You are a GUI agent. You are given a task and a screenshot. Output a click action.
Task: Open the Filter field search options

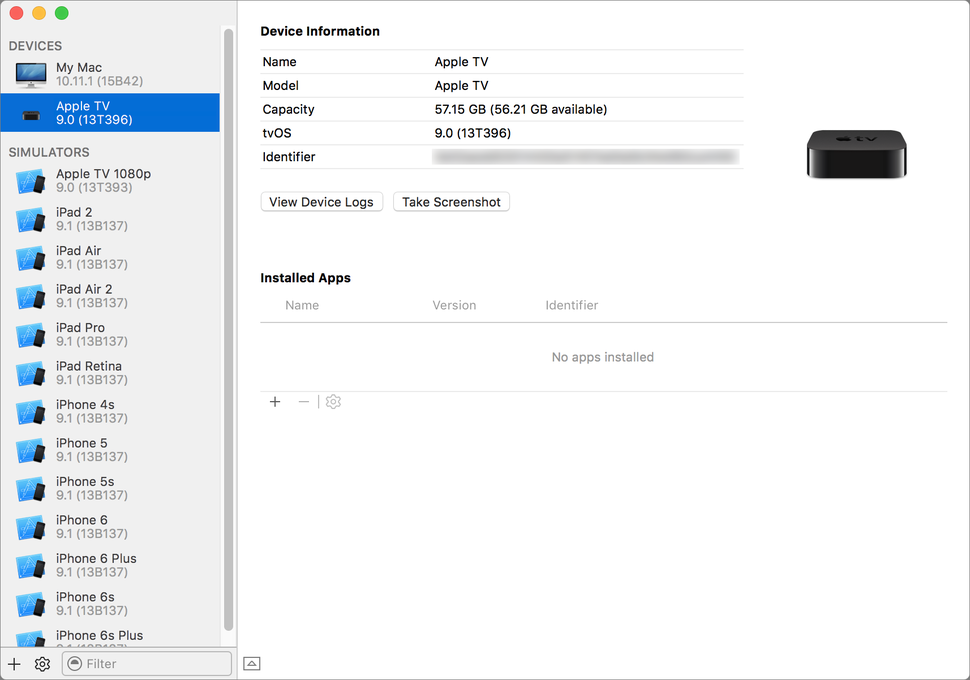pos(75,663)
